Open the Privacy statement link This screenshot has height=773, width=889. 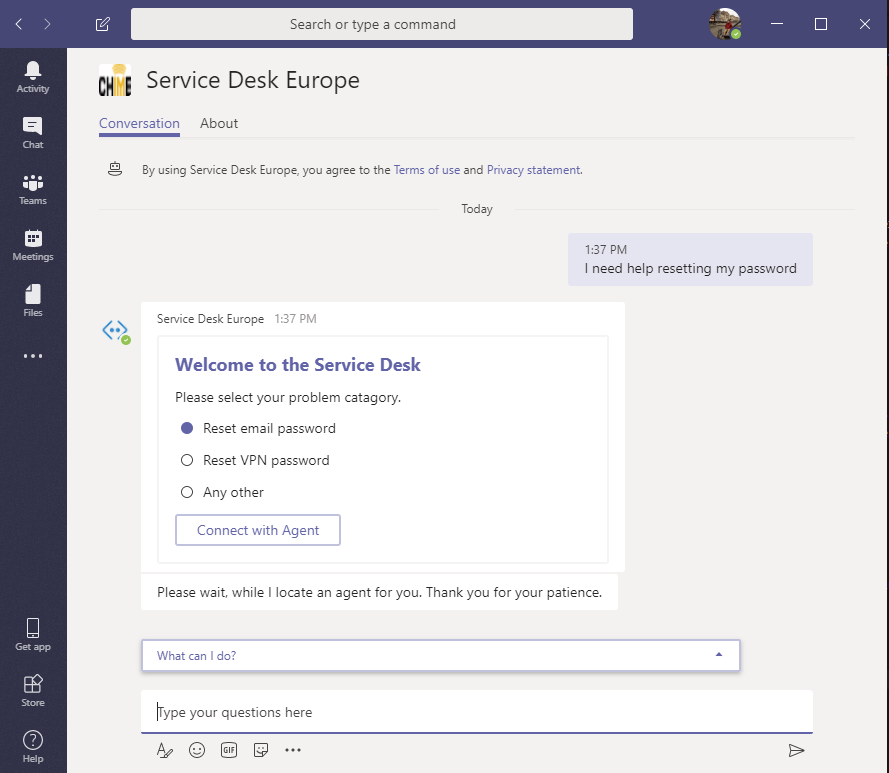[x=534, y=170]
